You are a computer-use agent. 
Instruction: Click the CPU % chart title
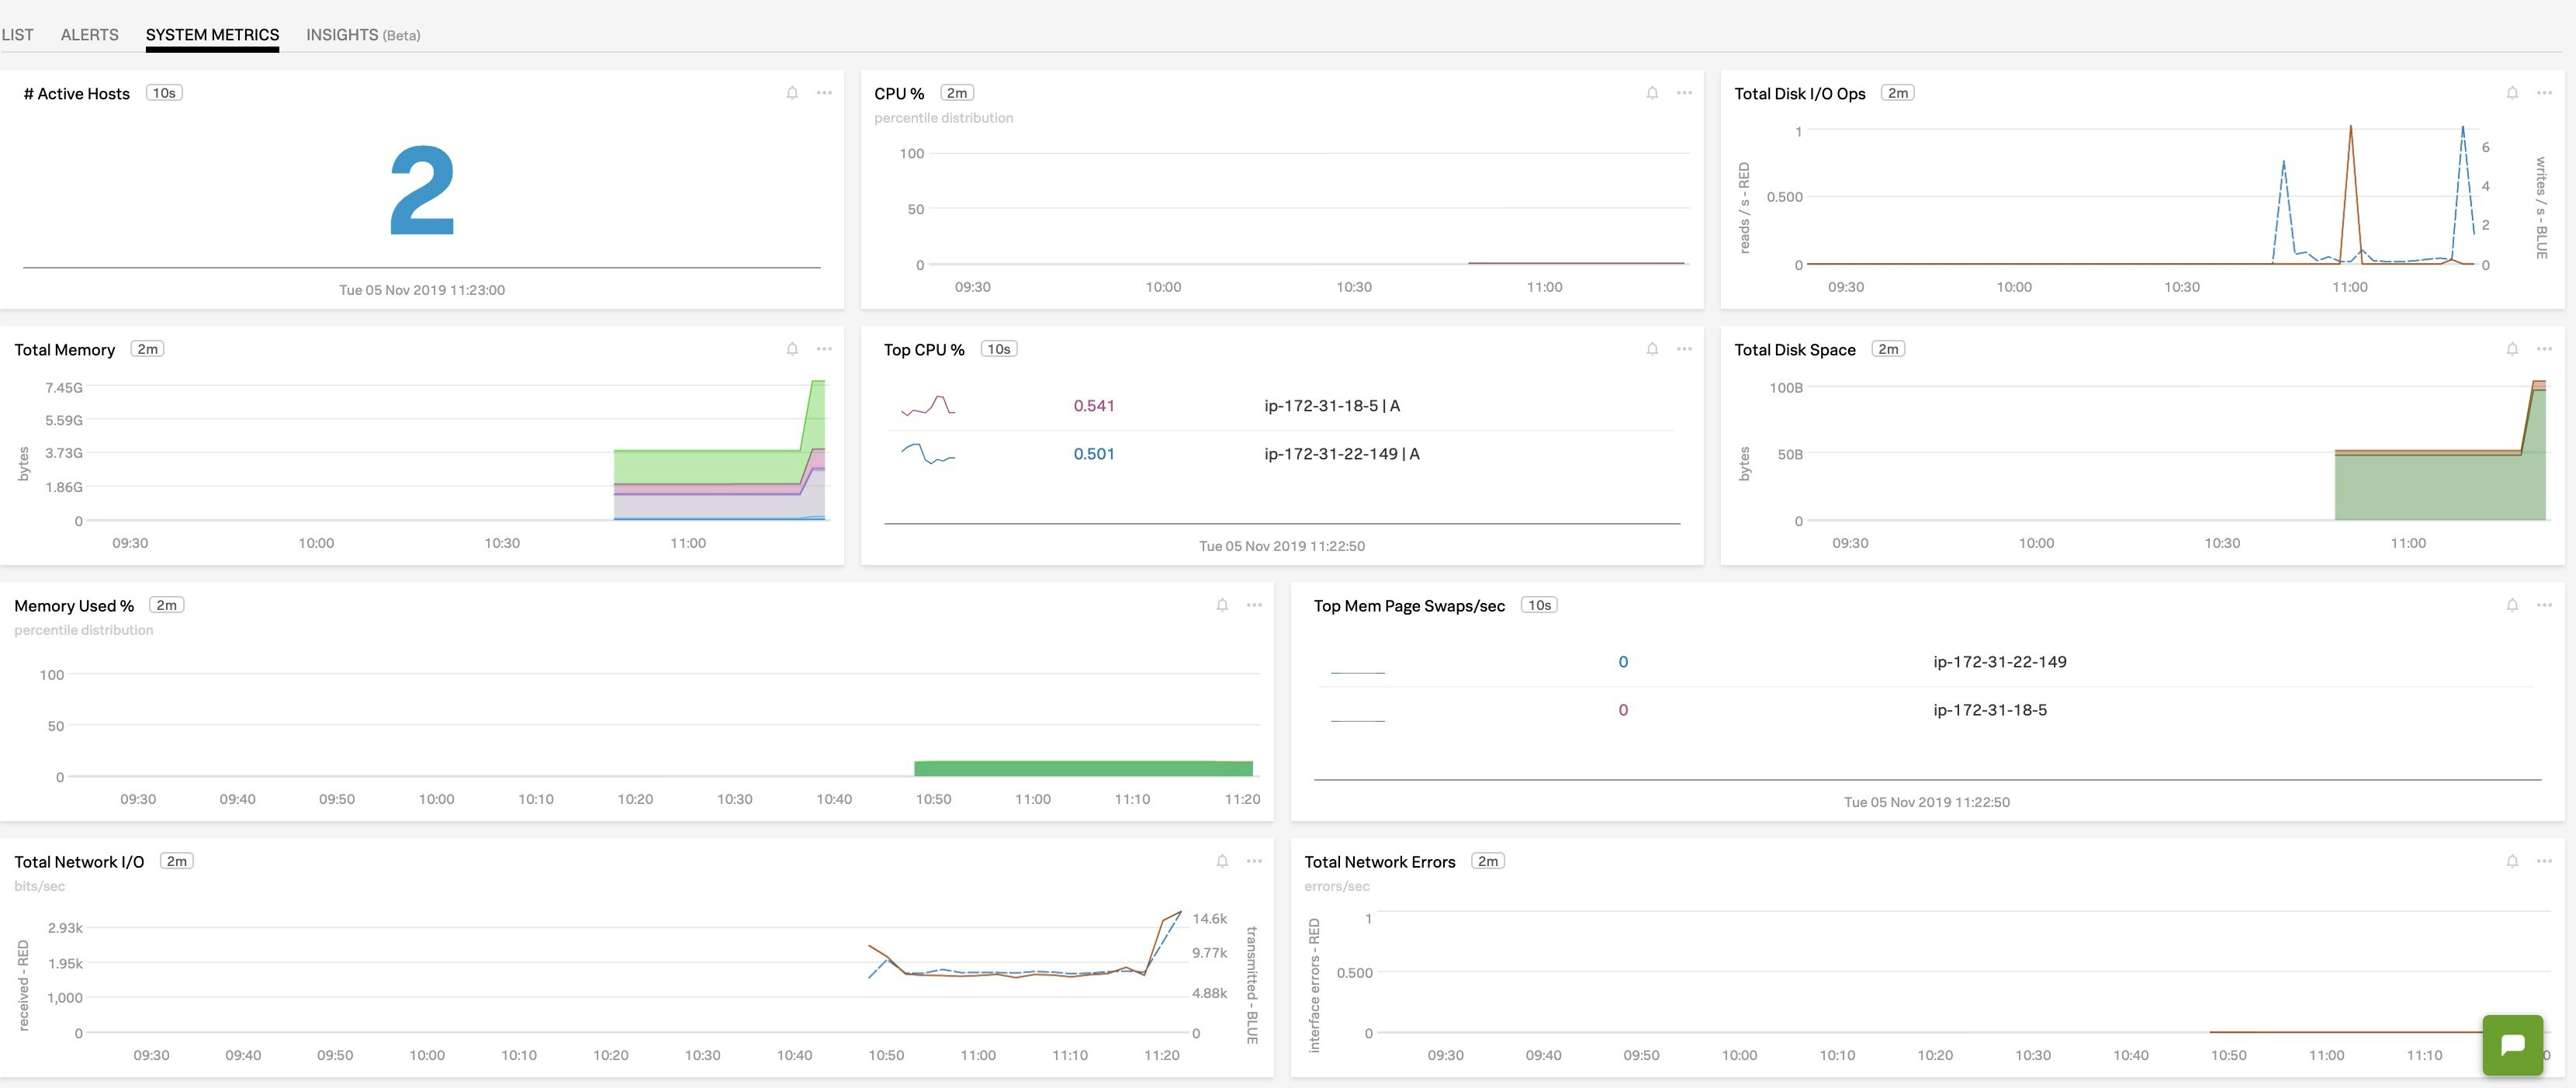(x=899, y=94)
